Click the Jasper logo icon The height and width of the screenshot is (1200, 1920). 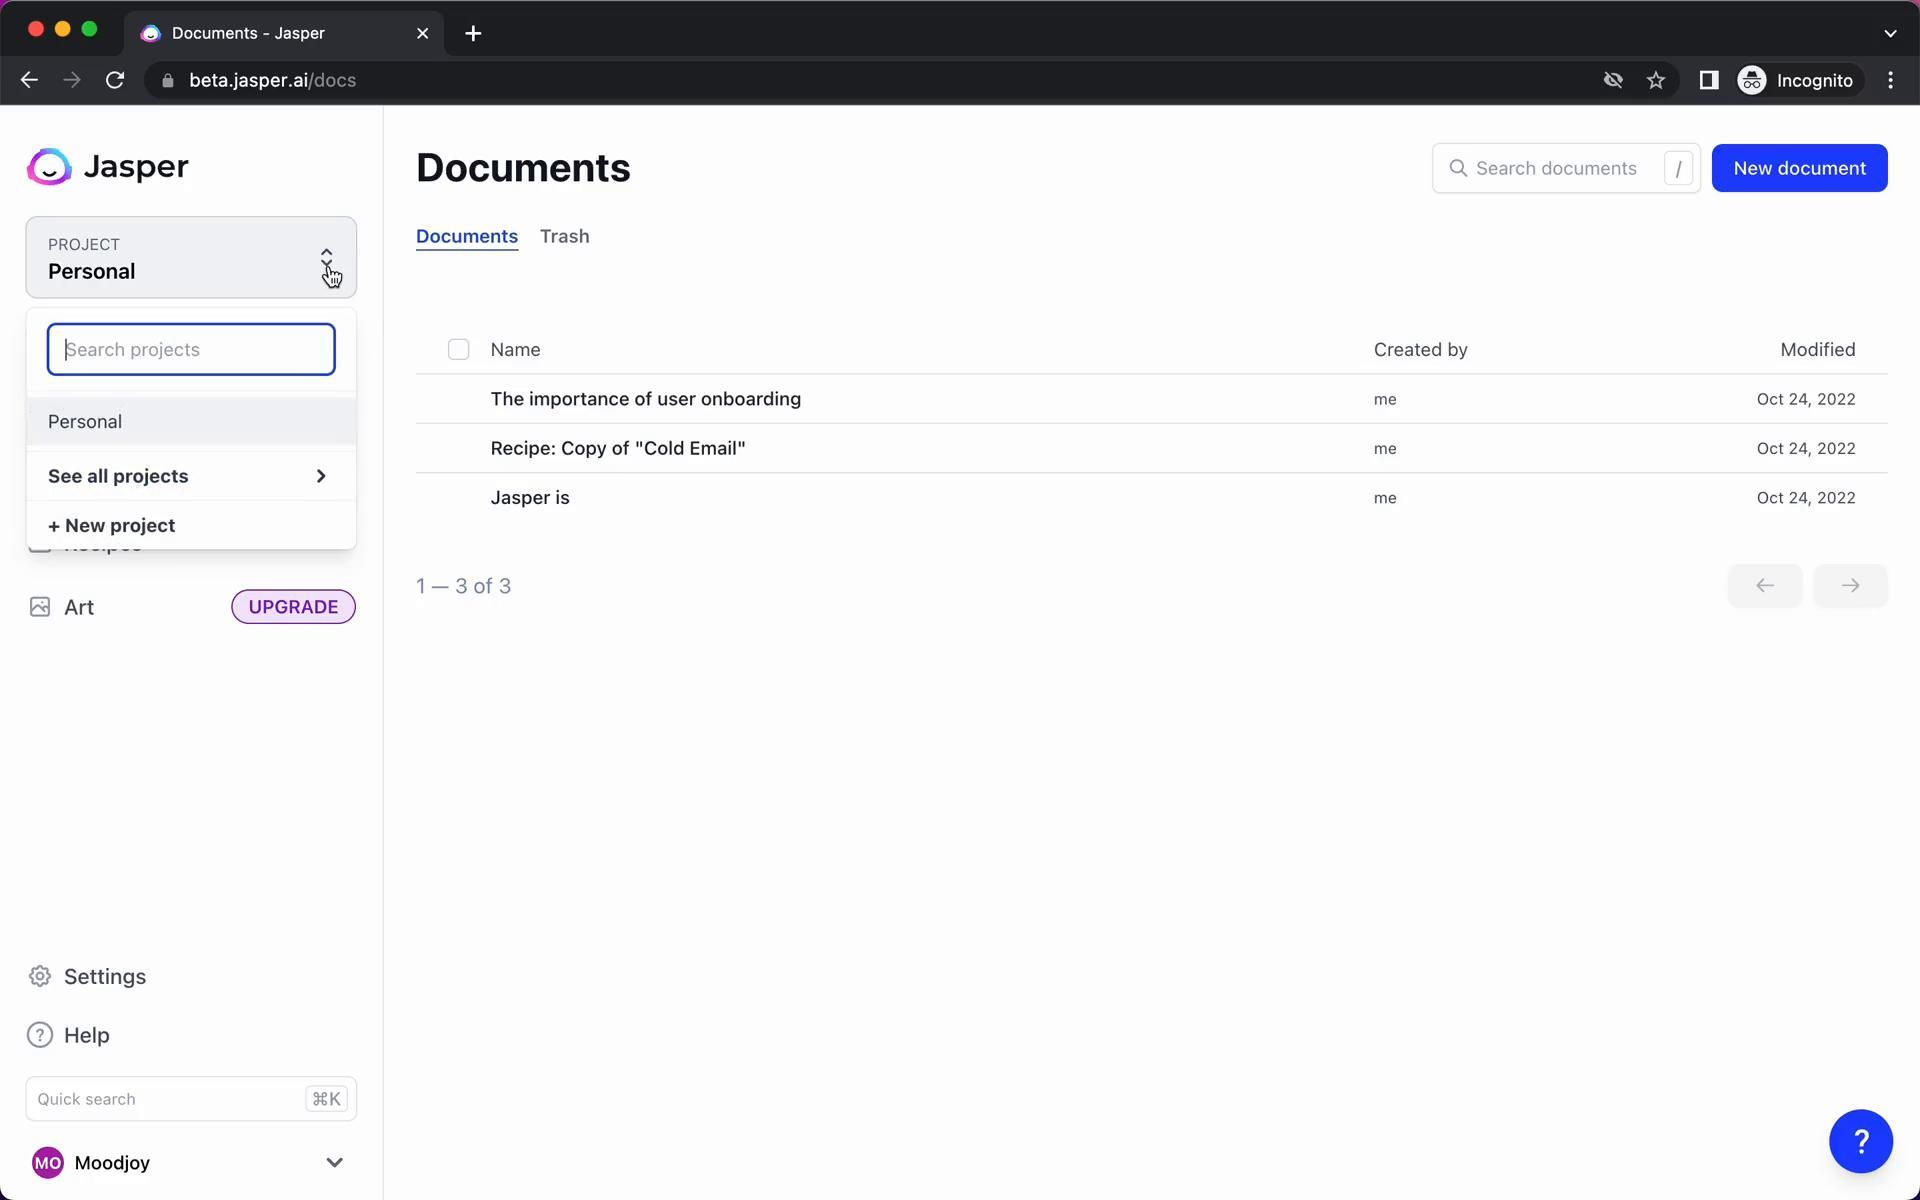[49, 167]
